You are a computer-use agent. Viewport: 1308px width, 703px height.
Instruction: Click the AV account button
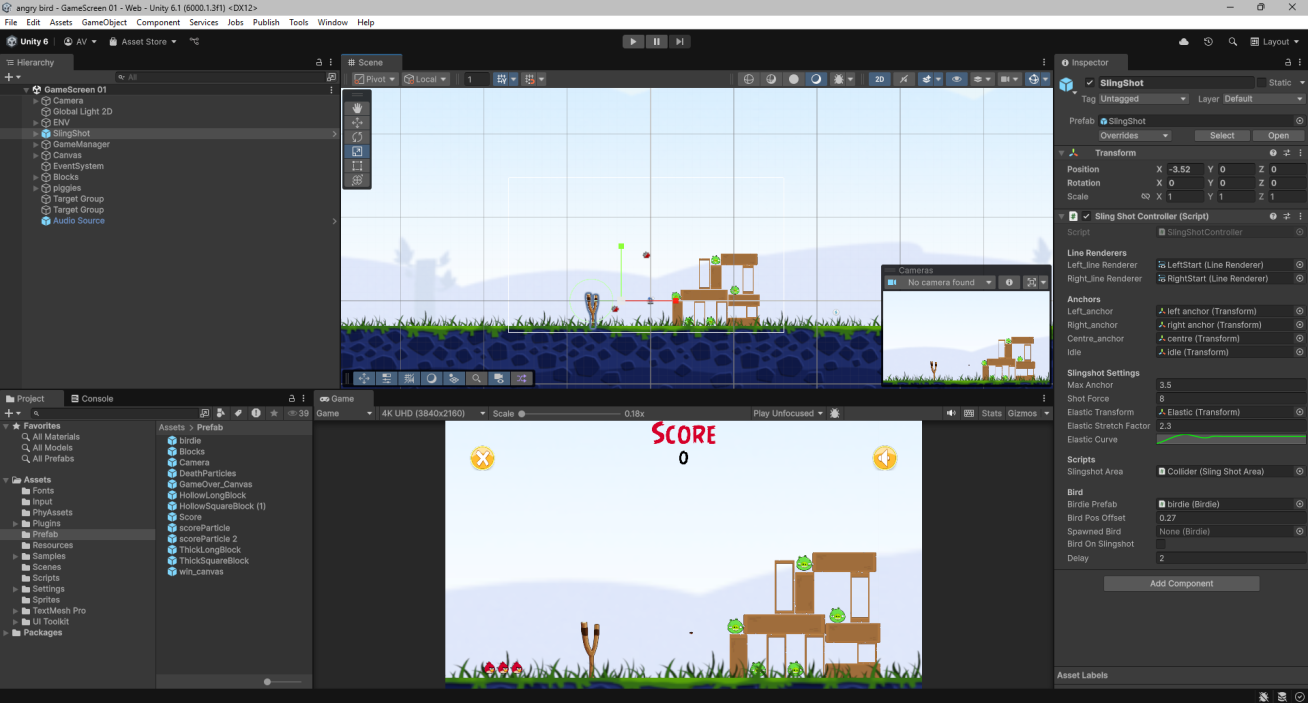point(80,42)
